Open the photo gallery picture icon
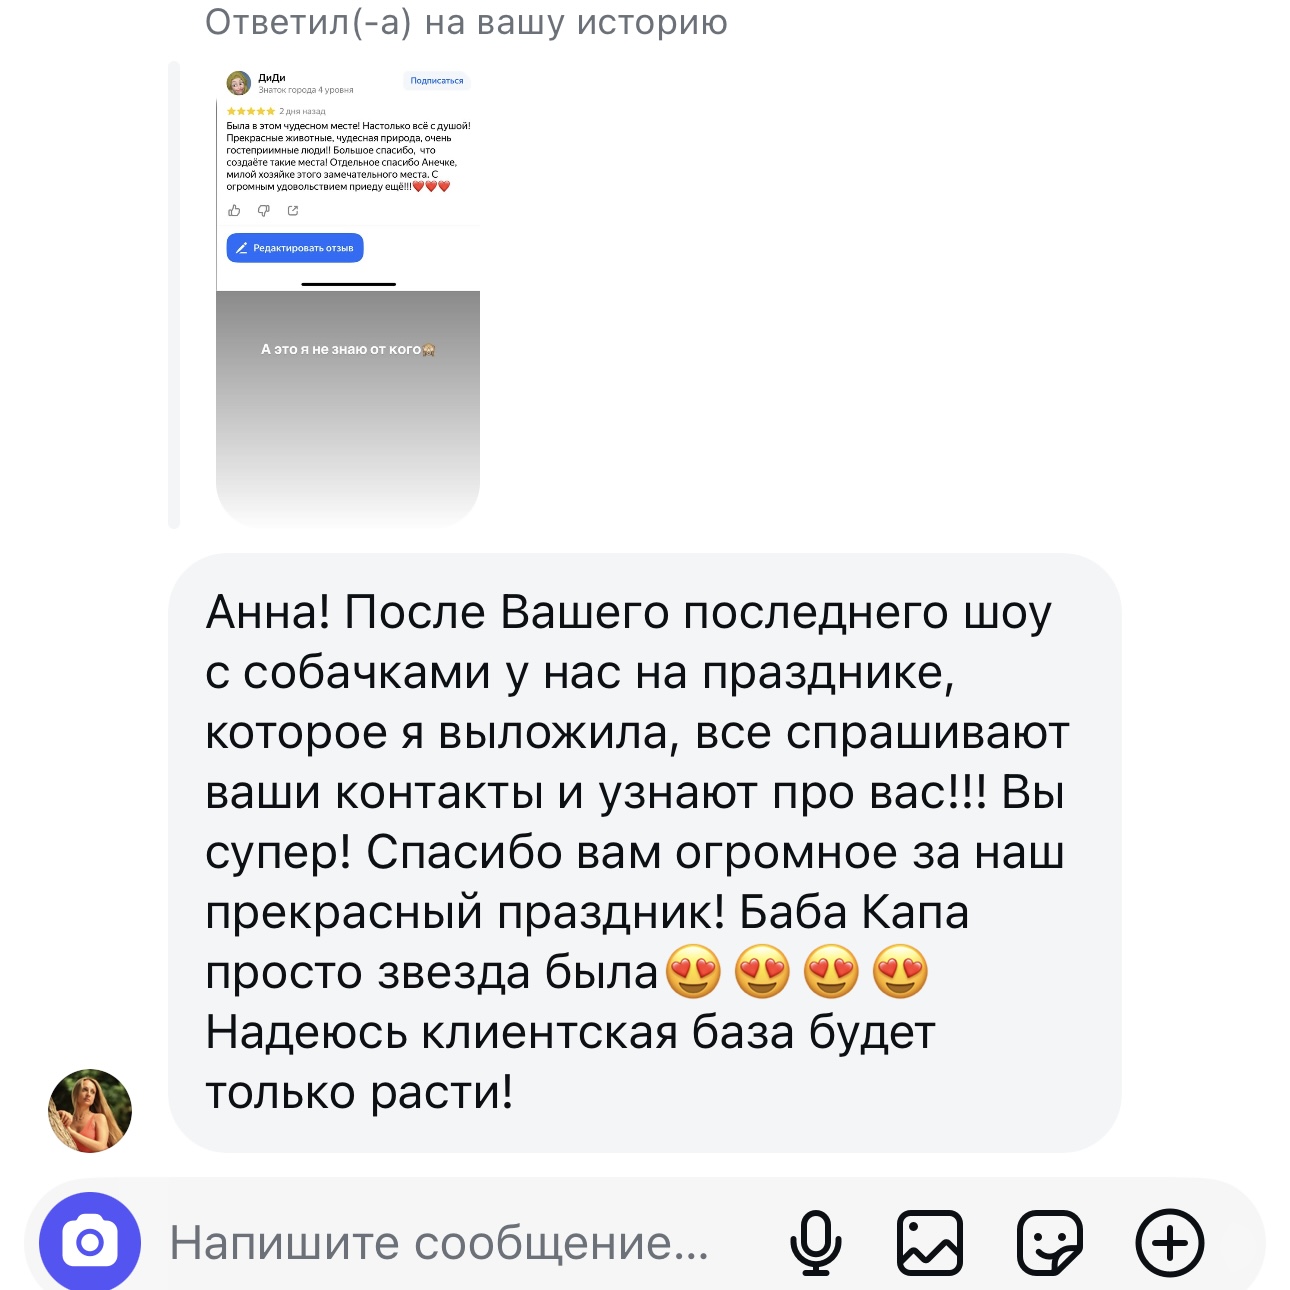 click(x=930, y=1243)
